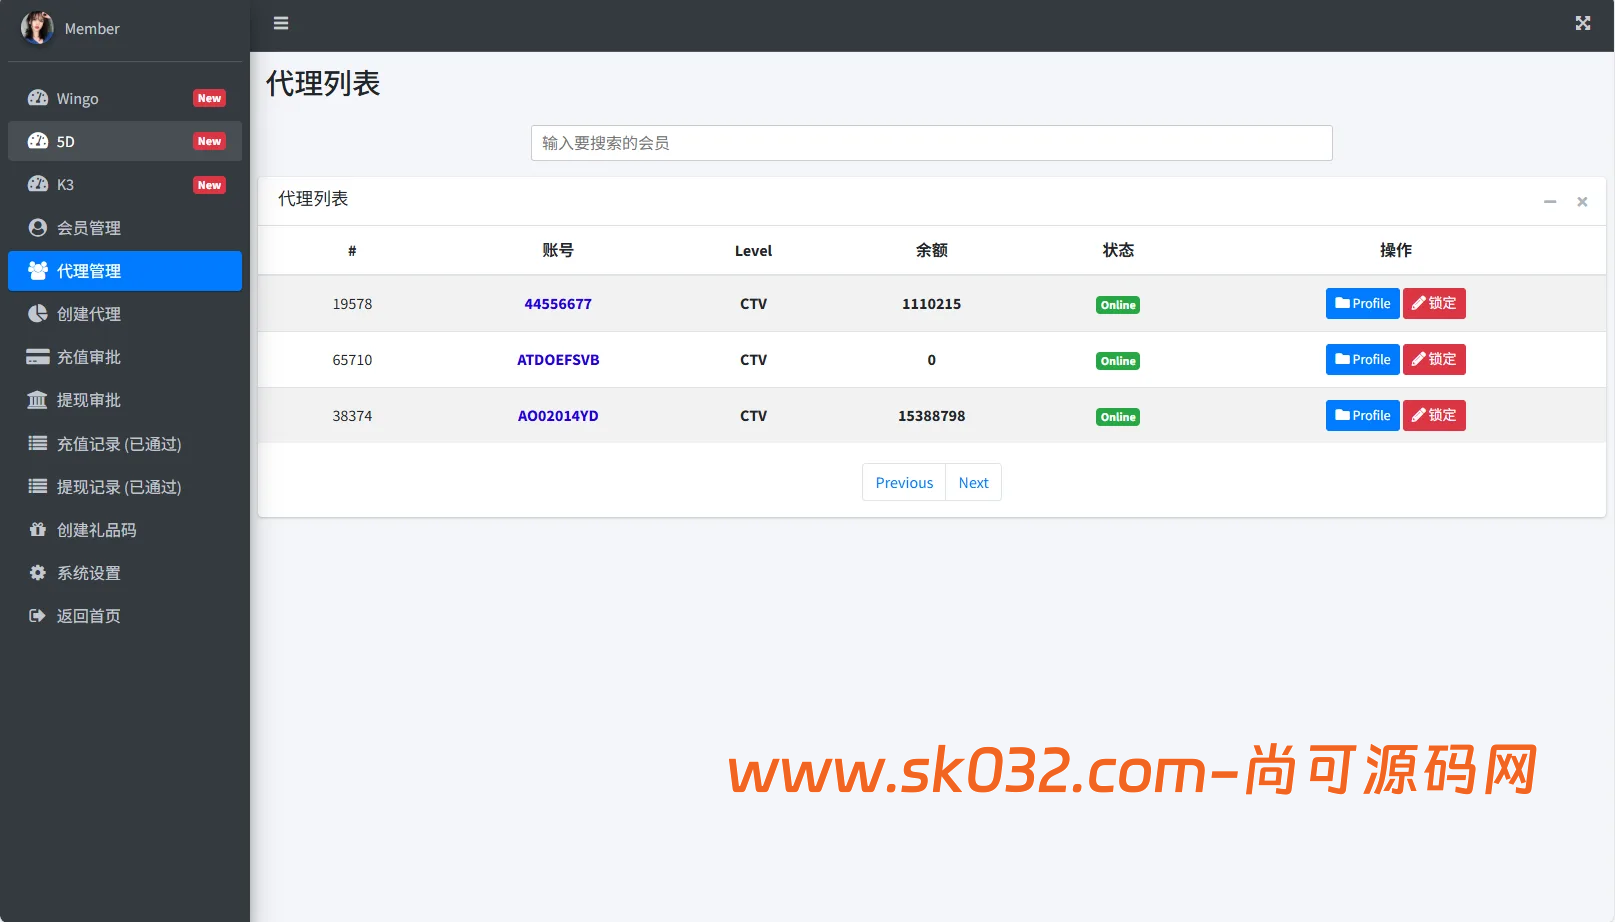Open 提现审批 withdrawal approval page
The height and width of the screenshot is (922, 1615).
pyautogui.click(x=89, y=400)
